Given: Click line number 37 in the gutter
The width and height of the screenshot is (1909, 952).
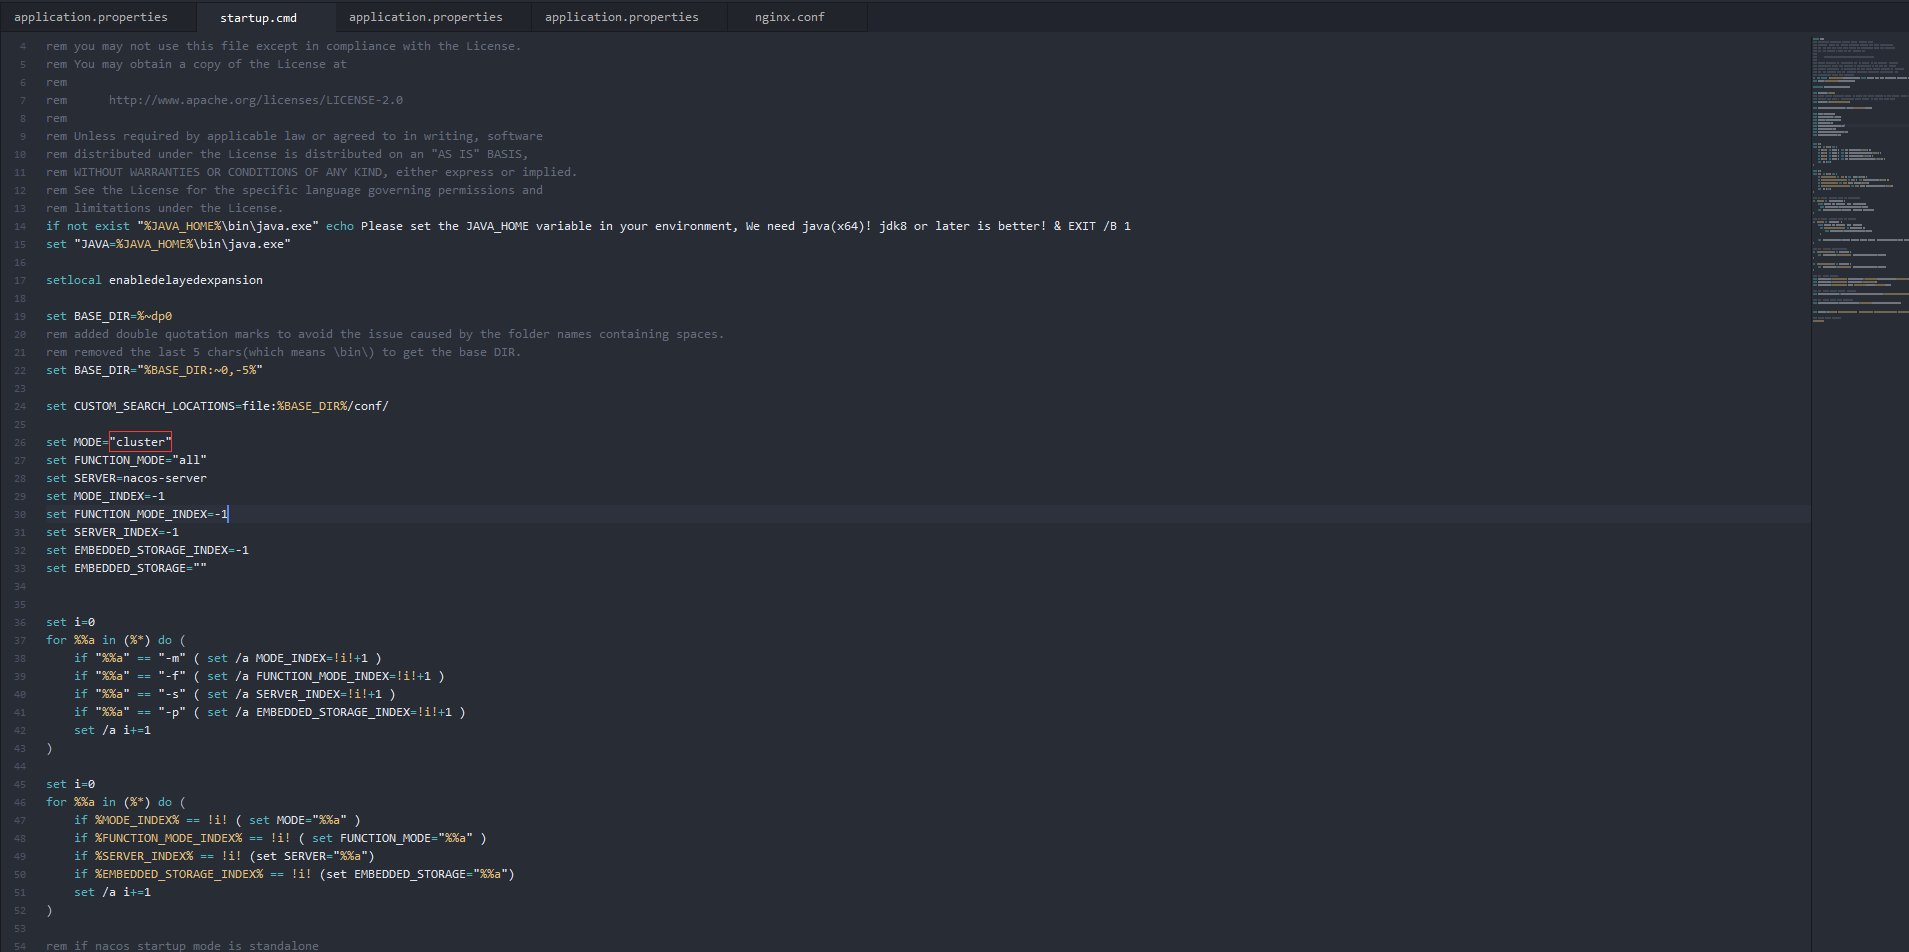Looking at the screenshot, I should pyautogui.click(x=20, y=640).
